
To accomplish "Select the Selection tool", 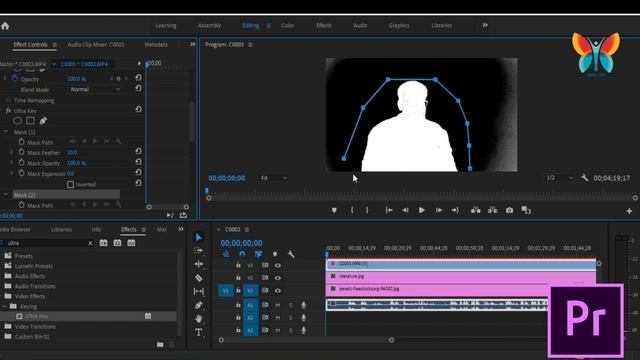I will pyautogui.click(x=199, y=237).
